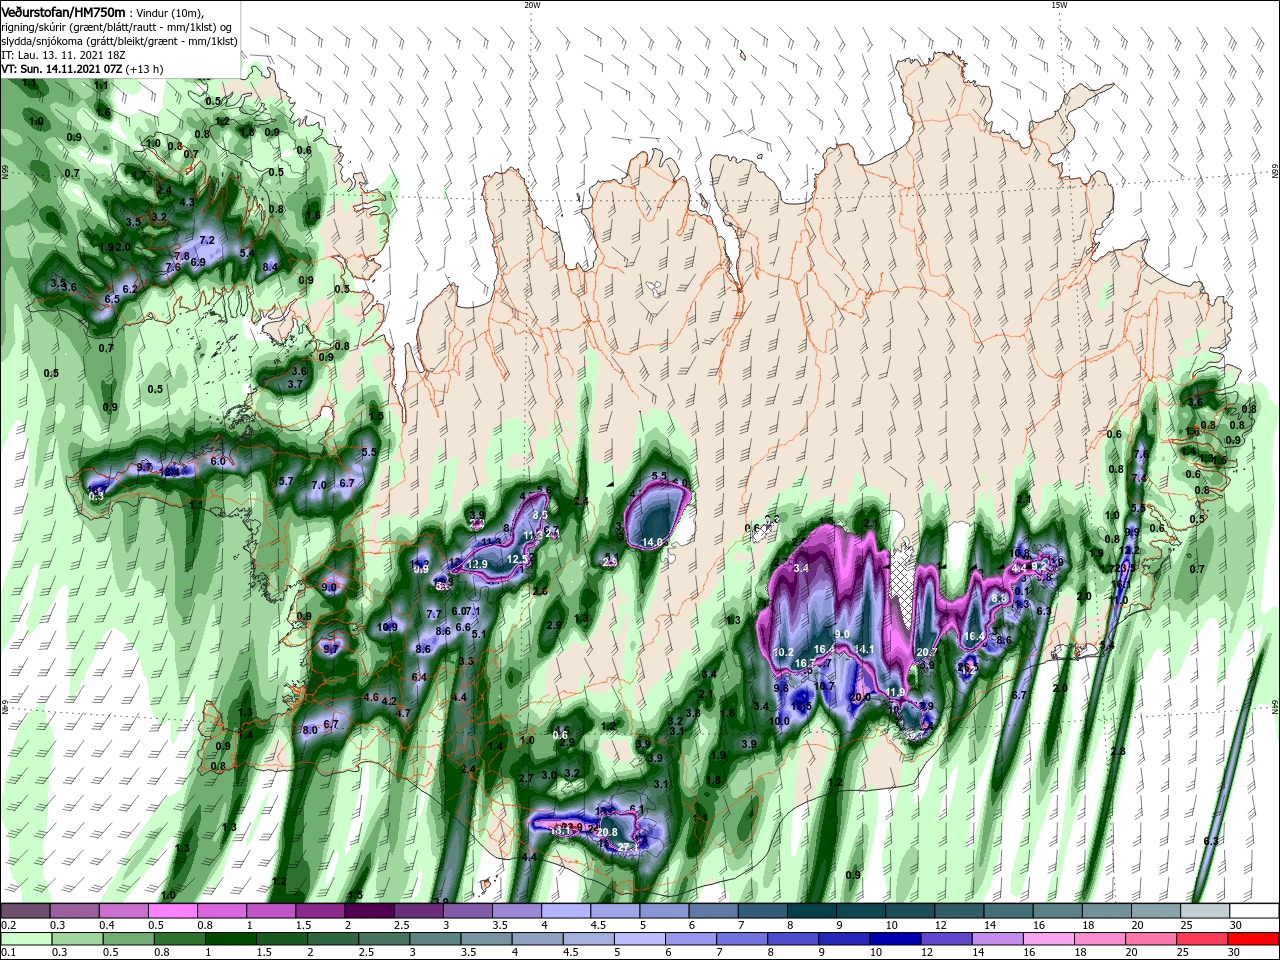Viewport: 1280px width, 960px height.
Task: Click the '12.5' precipitation value
Action: tap(517, 559)
